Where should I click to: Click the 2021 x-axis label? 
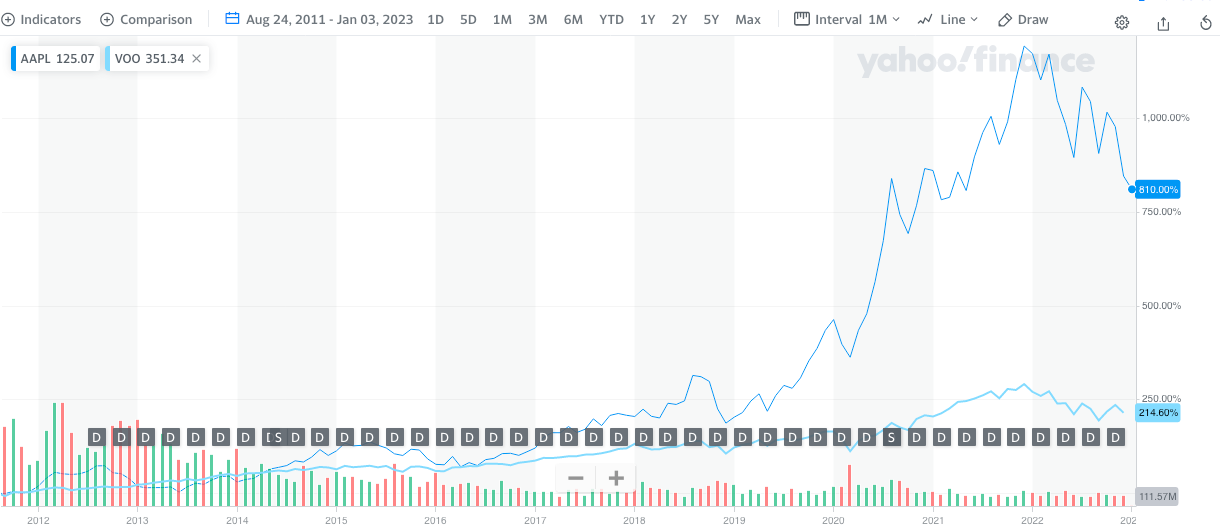[x=933, y=521]
